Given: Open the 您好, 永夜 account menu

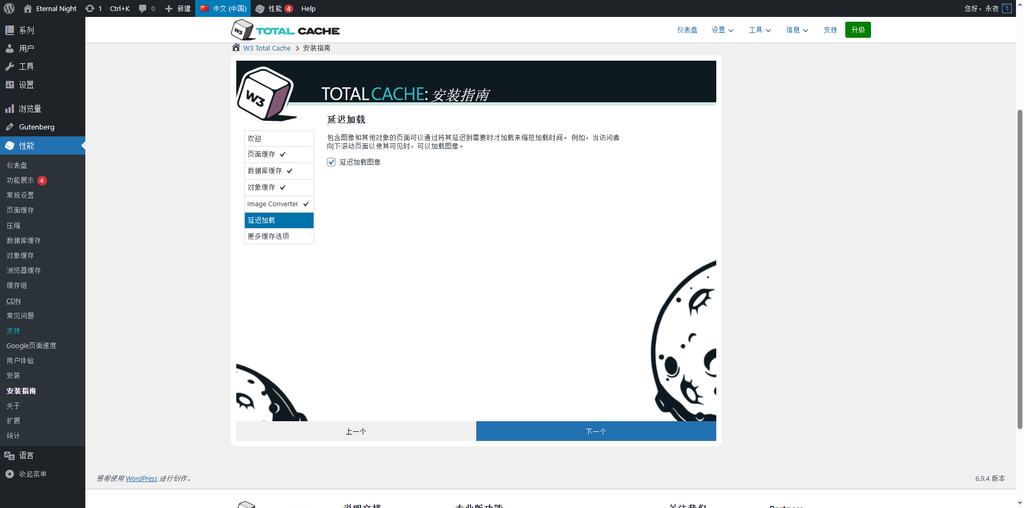Looking at the screenshot, I should click(987, 8).
